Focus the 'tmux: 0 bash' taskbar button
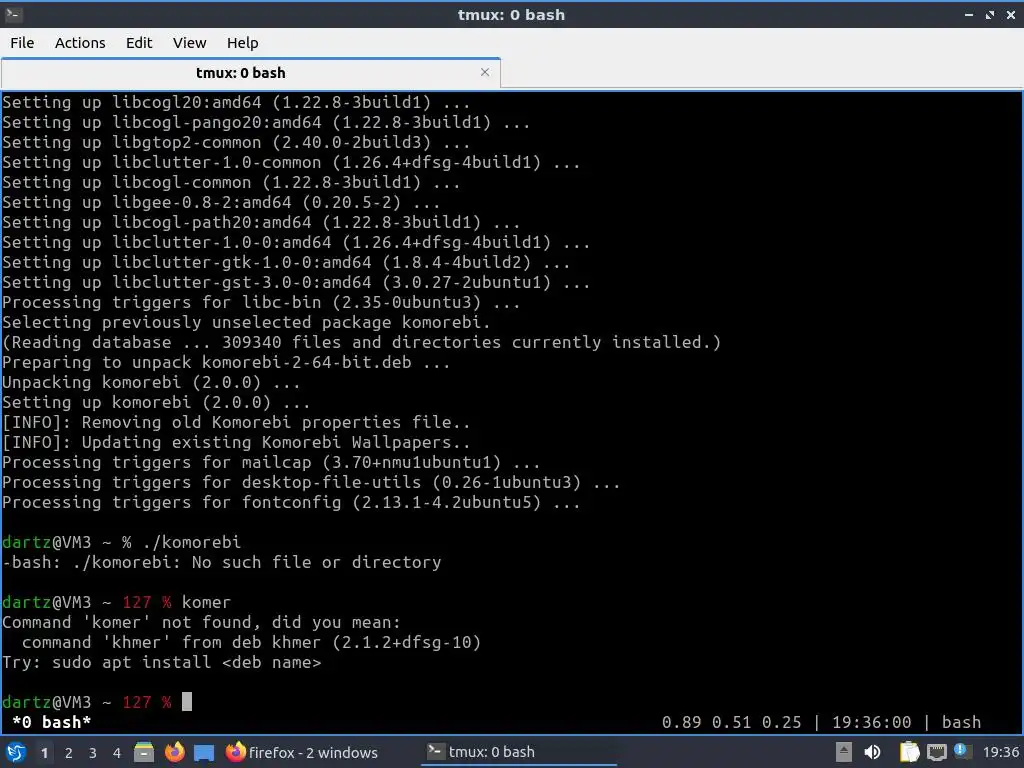The height and width of the screenshot is (768, 1024). click(519, 752)
